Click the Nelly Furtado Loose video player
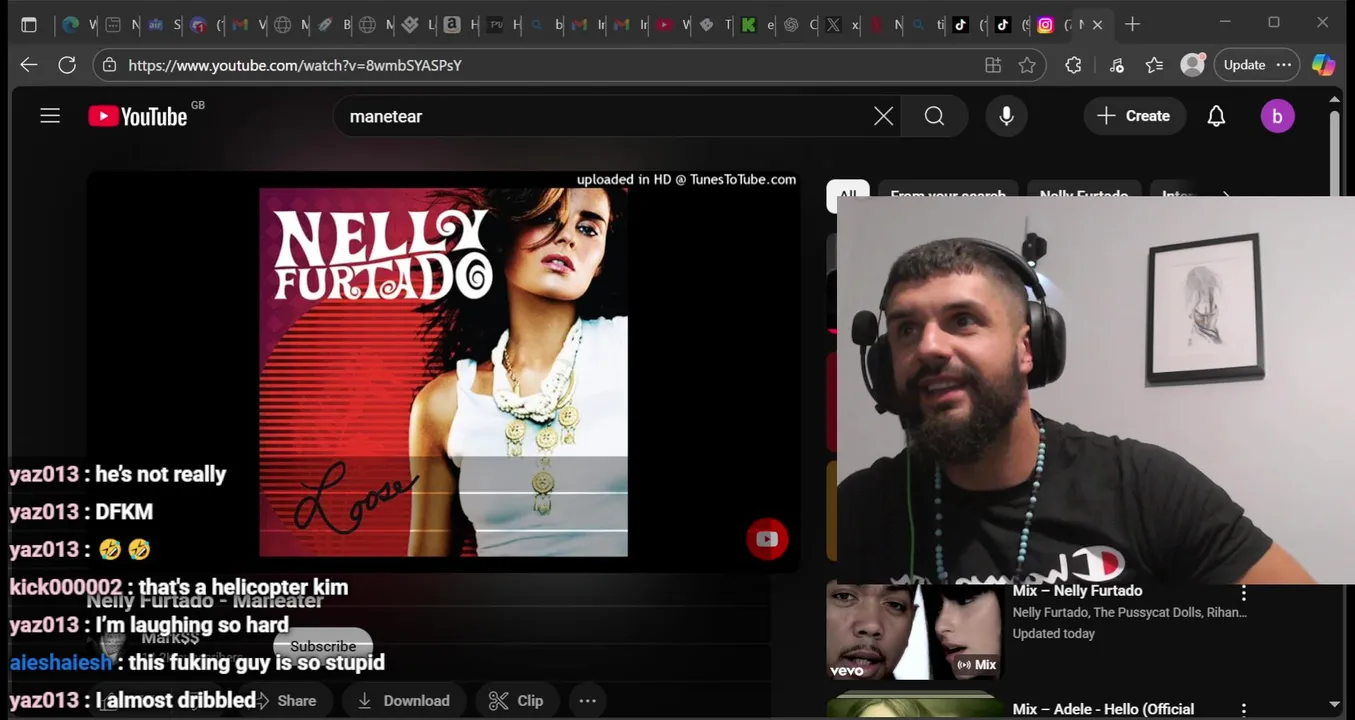This screenshot has width=1355, height=720. (x=443, y=372)
